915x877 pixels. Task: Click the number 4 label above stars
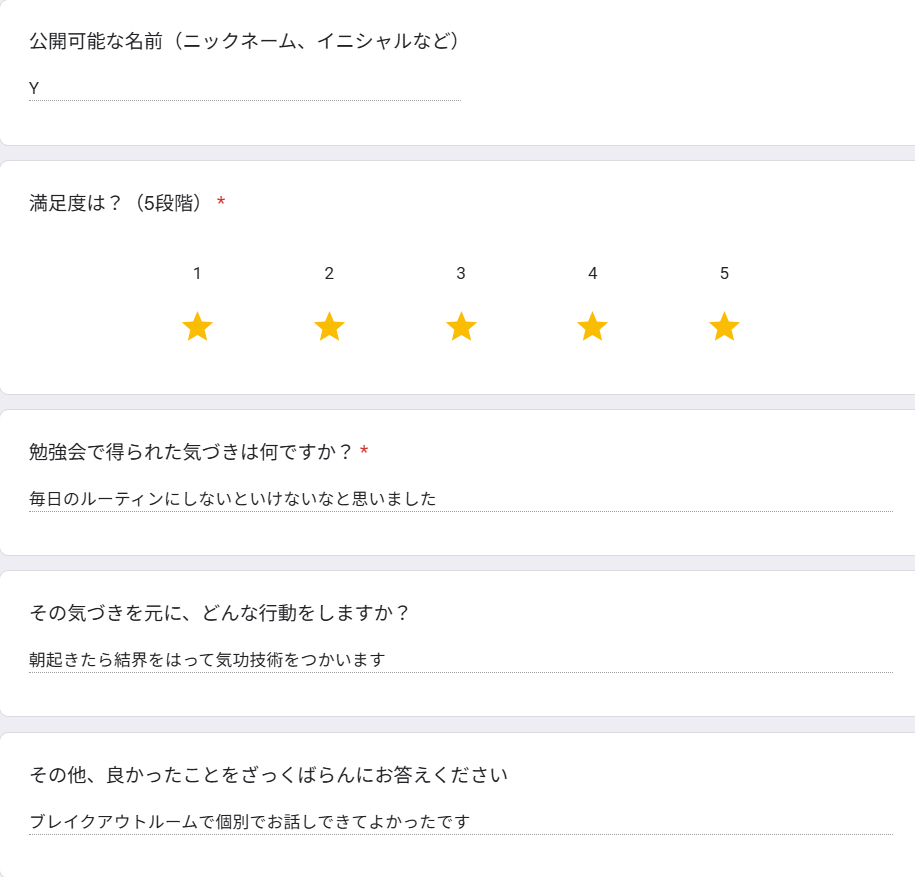(593, 273)
